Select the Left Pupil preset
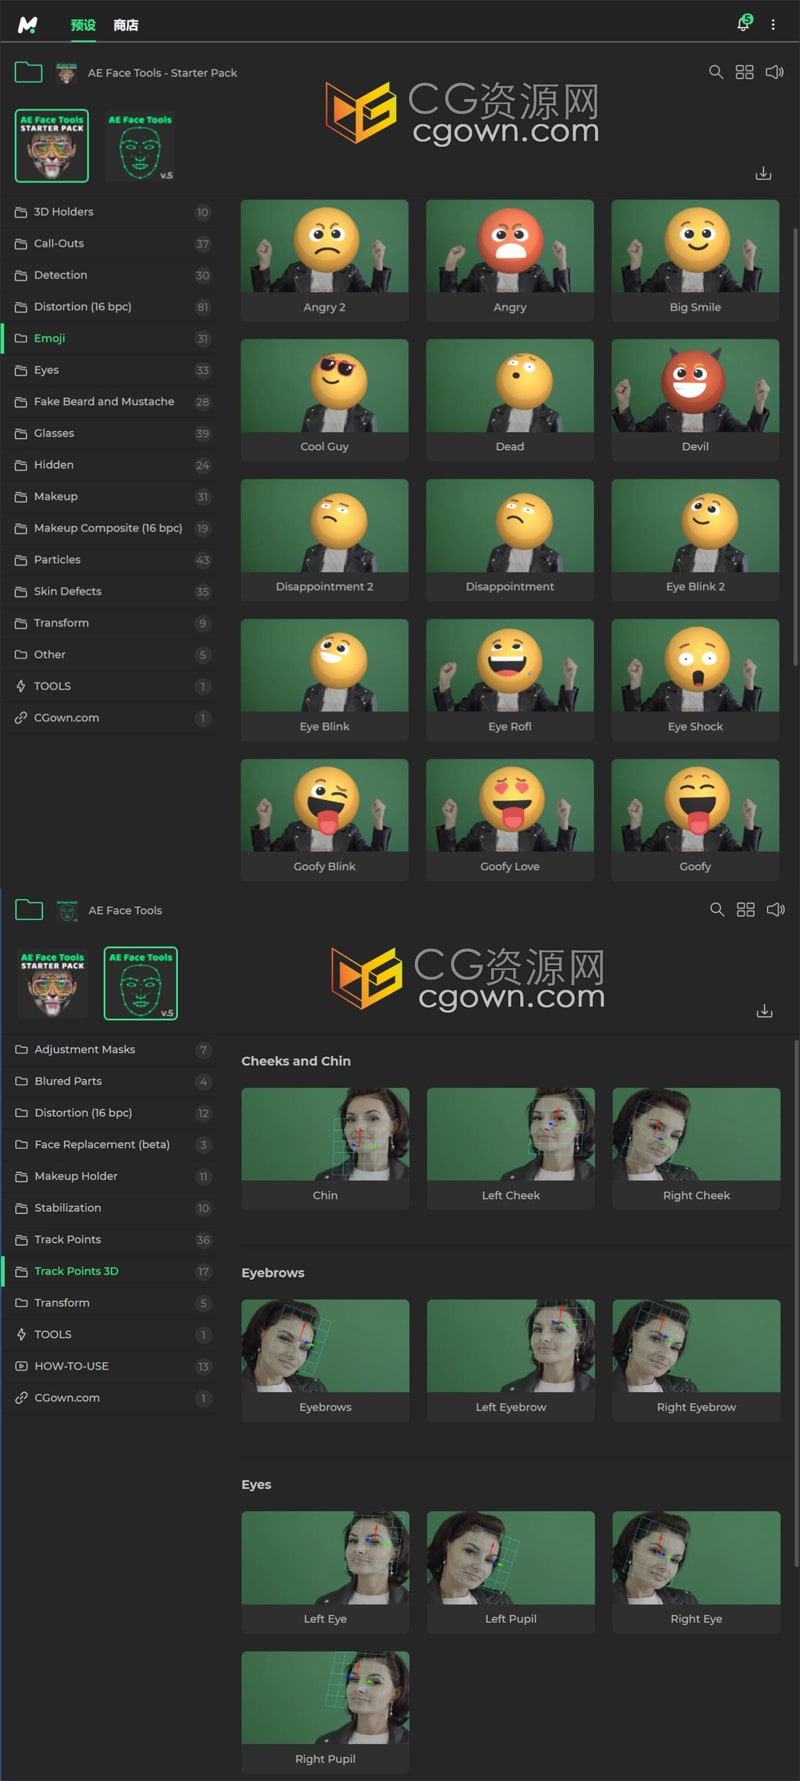Image resolution: width=800 pixels, height=1781 pixels. pyautogui.click(x=511, y=1573)
